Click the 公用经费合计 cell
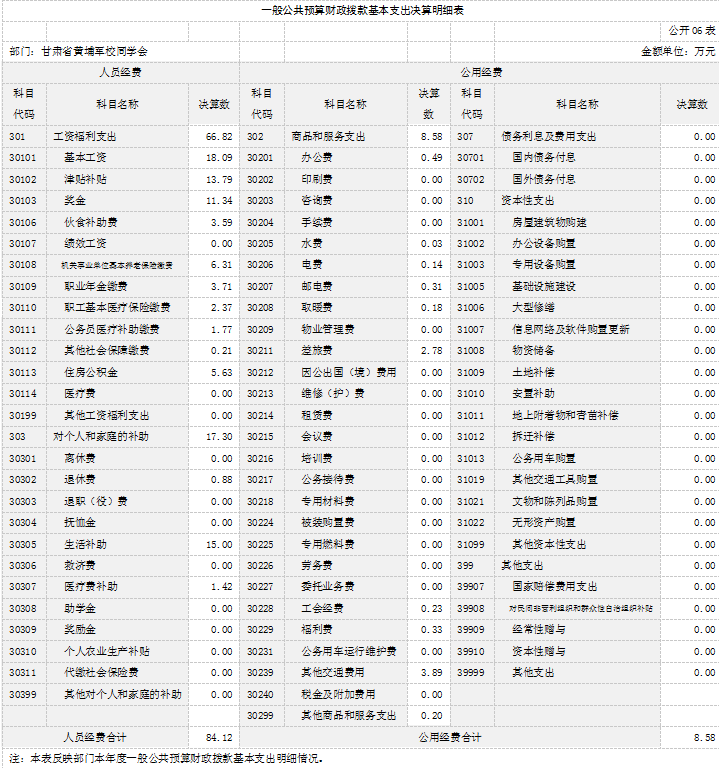This screenshot has width=719, height=768. [x=450, y=738]
